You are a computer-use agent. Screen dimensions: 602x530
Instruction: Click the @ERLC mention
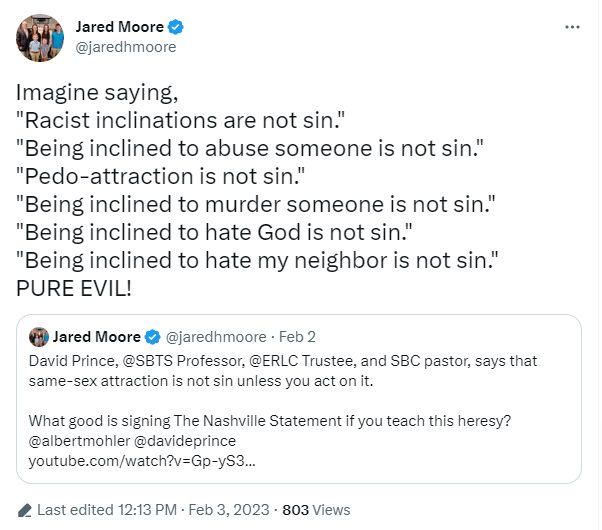273,361
